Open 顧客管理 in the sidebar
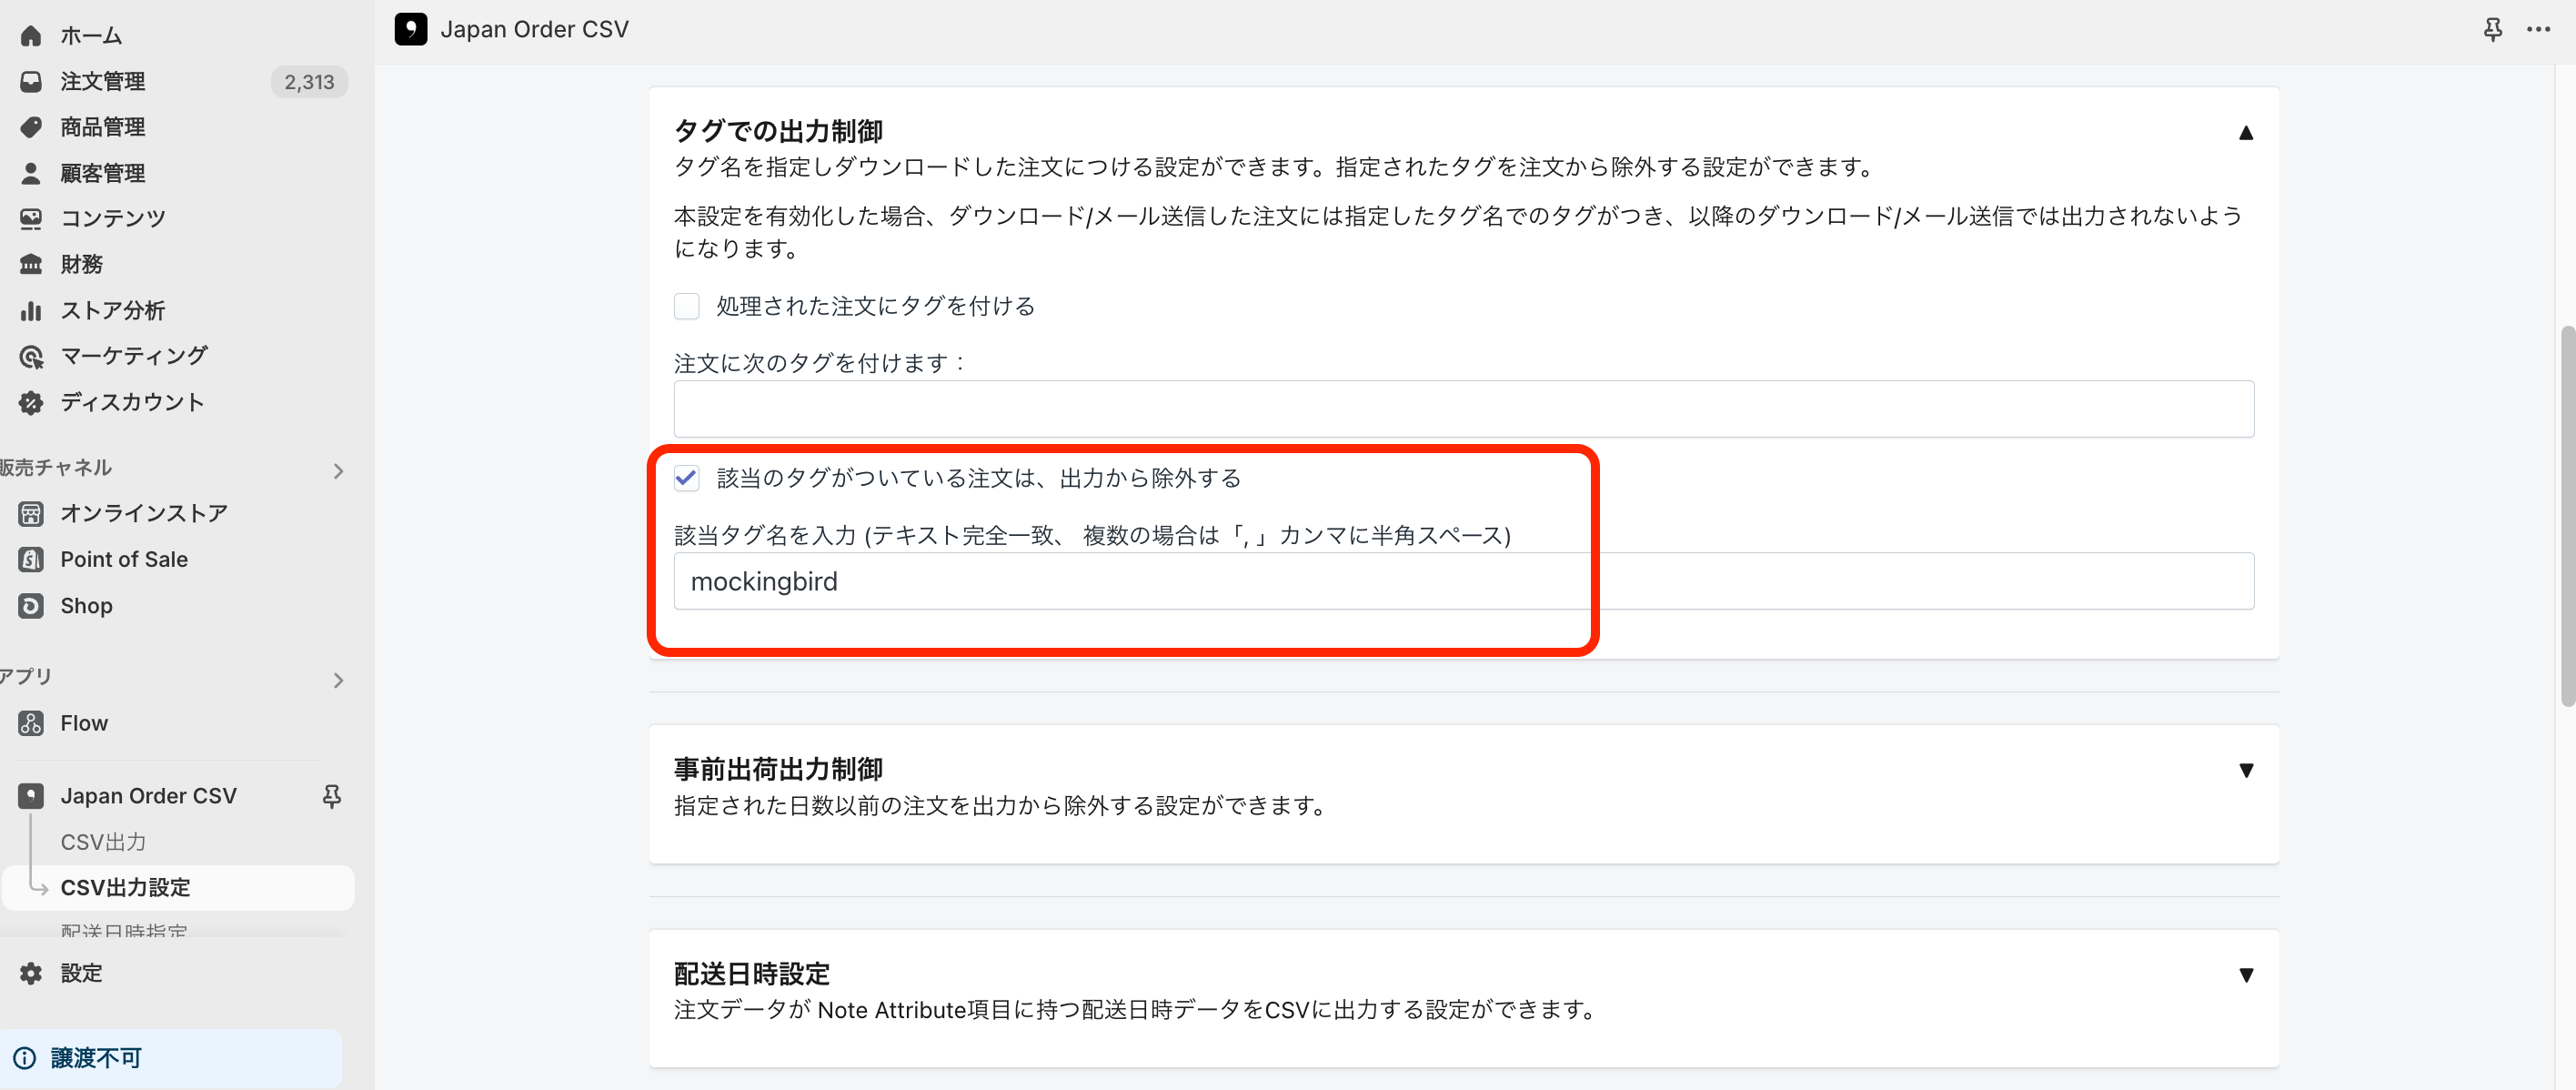 coord(102,173)
